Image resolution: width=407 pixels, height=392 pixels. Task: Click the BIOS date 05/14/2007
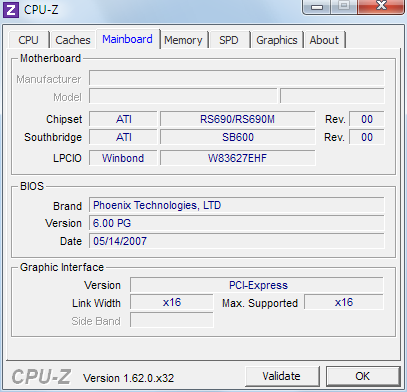point(237,241)
